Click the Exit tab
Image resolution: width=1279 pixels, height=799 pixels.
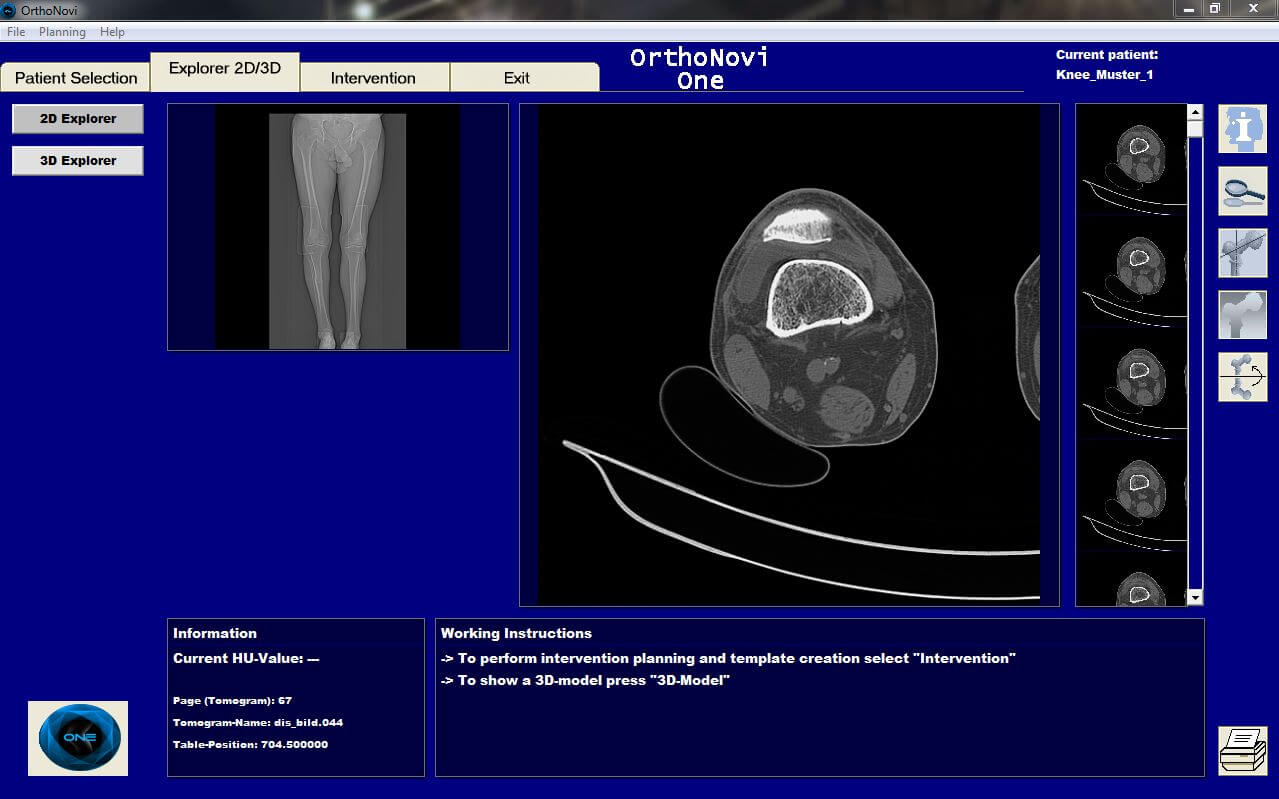[x=517, y=78]
